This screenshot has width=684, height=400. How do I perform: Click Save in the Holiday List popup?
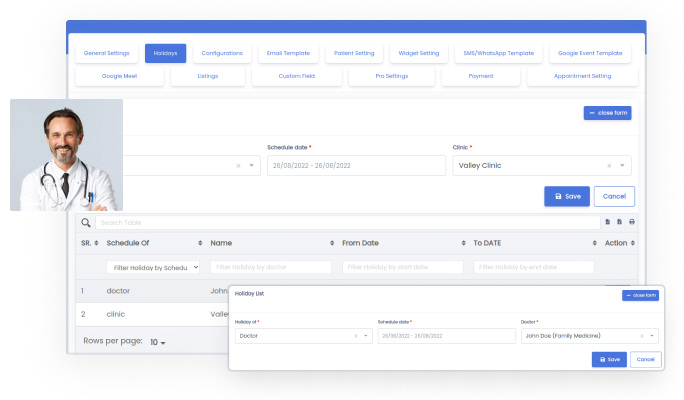pyautogui.click(x=609, y=359)
